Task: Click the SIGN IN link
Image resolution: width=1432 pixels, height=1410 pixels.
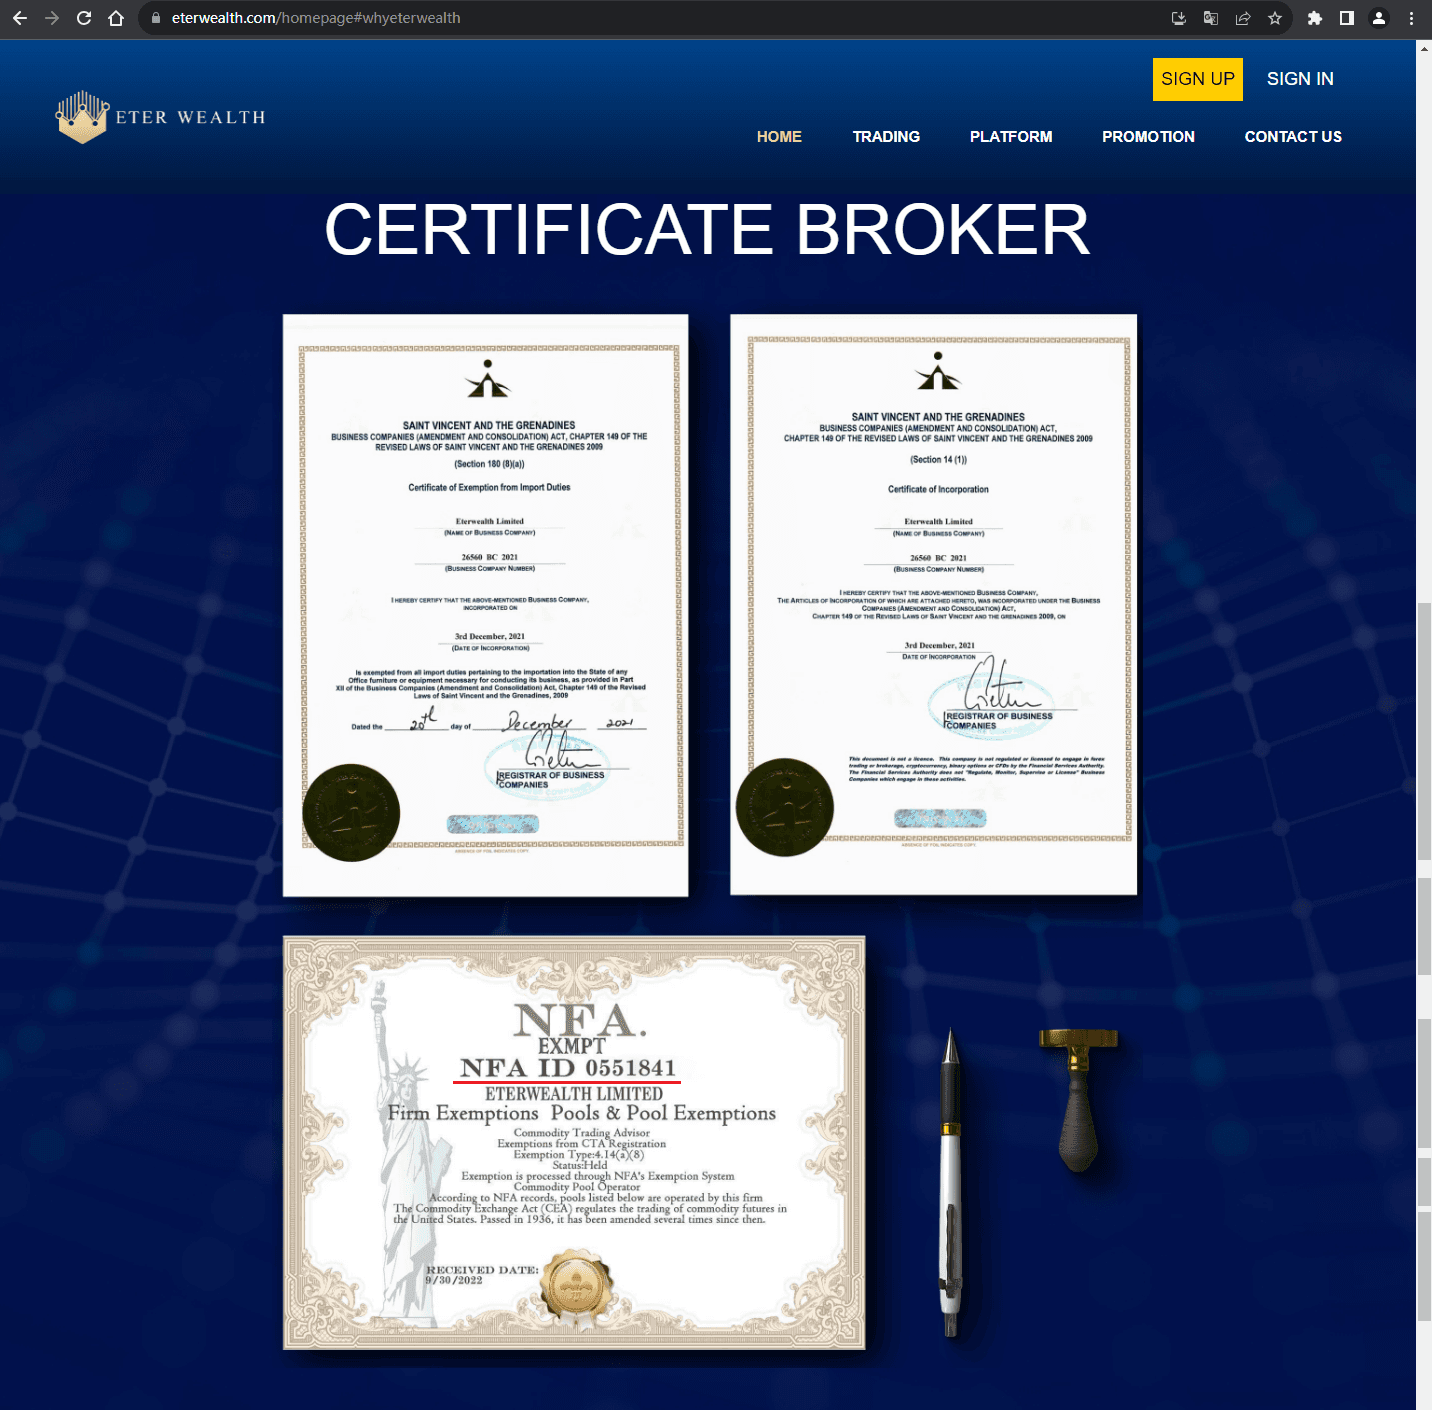Action: (x=1300, y=79)
